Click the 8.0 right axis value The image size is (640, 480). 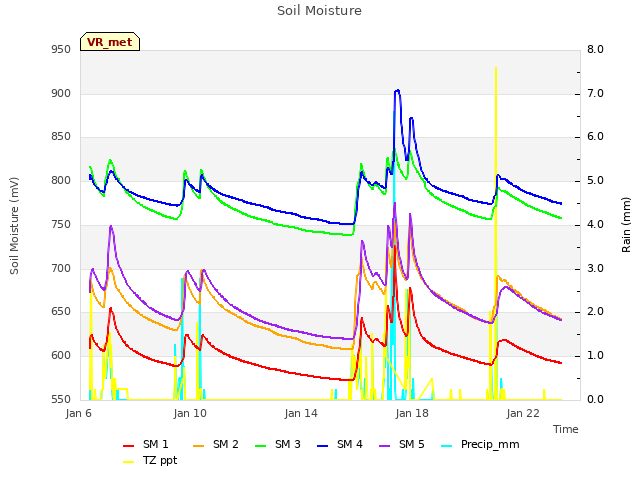coord(595,50)
